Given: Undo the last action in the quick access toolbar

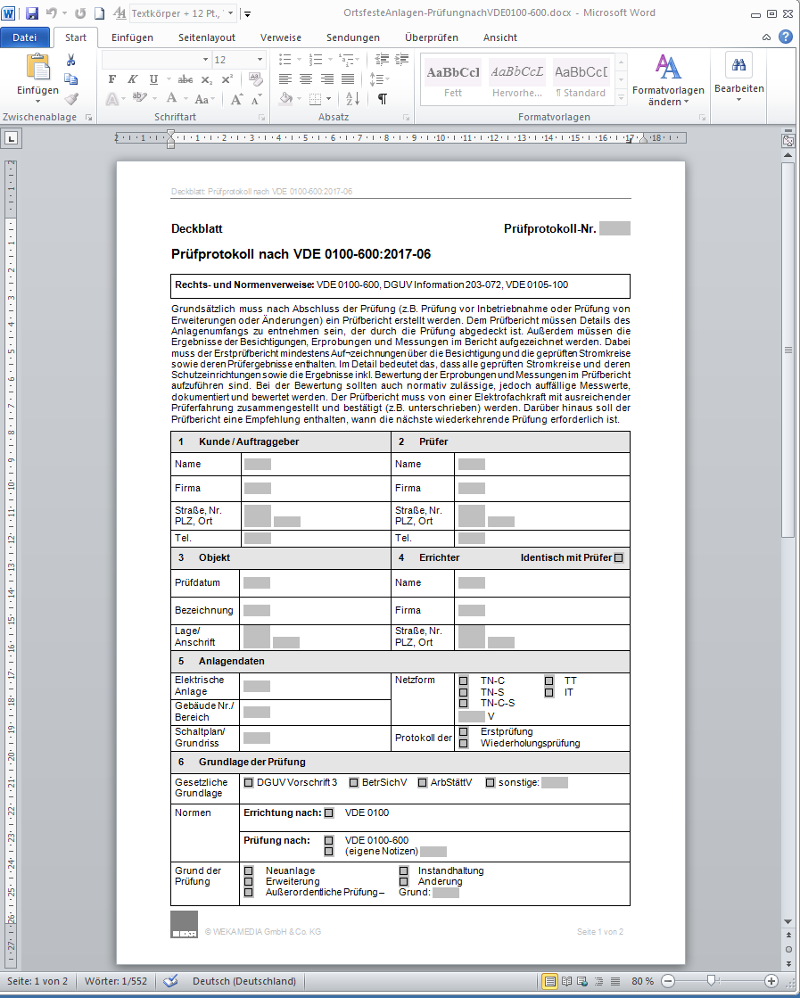Looking at the screenshot, I should pos(52,13).
